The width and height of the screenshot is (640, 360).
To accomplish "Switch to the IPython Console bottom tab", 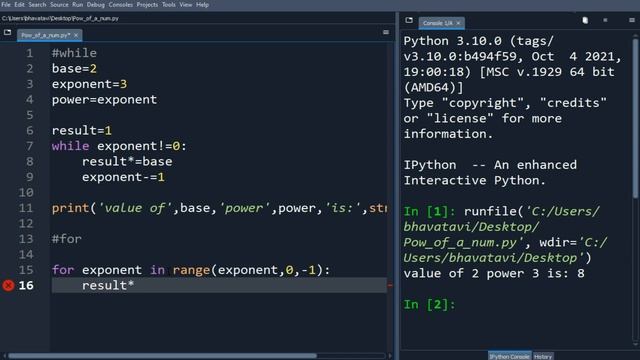I will [x=509, y=356].
